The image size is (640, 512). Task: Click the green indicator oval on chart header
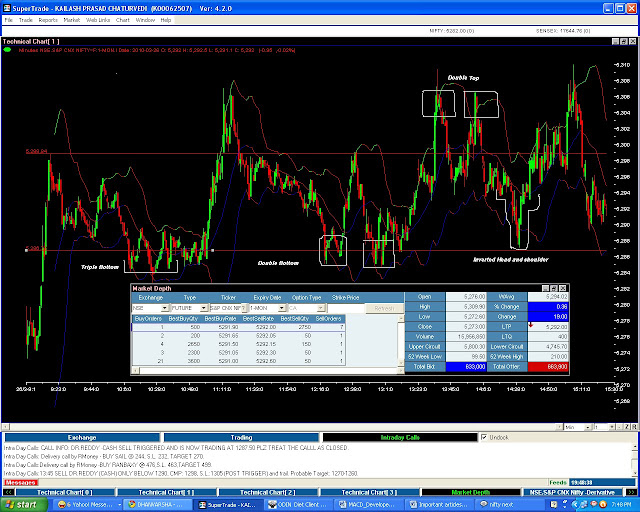pyautogui.click(x=7, y=50)
